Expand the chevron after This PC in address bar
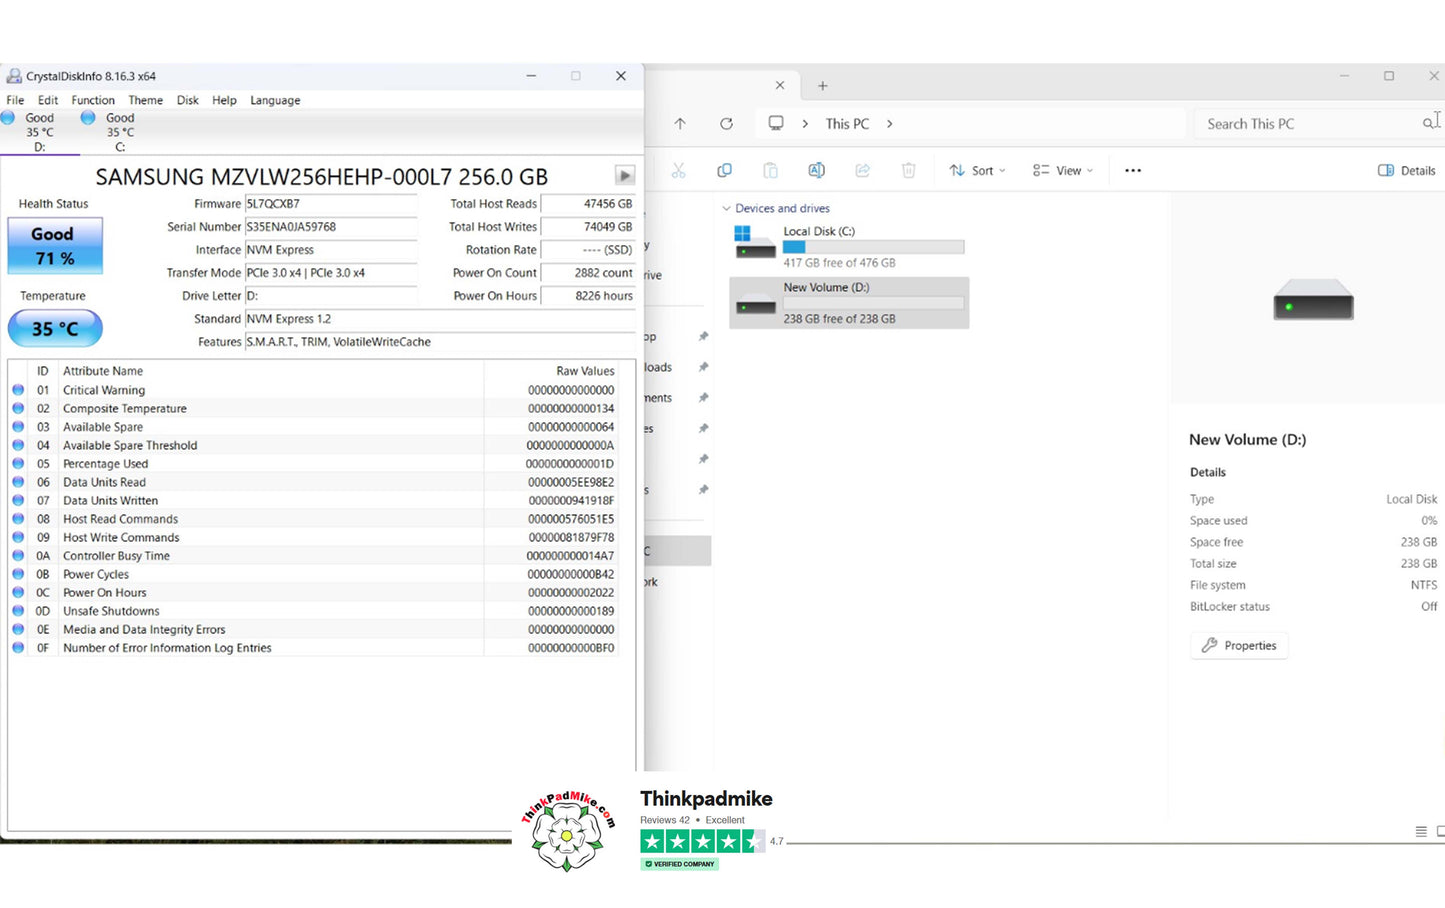Image resolution: width=1445 pixels, height=908 pixels. tap(890, 124)
